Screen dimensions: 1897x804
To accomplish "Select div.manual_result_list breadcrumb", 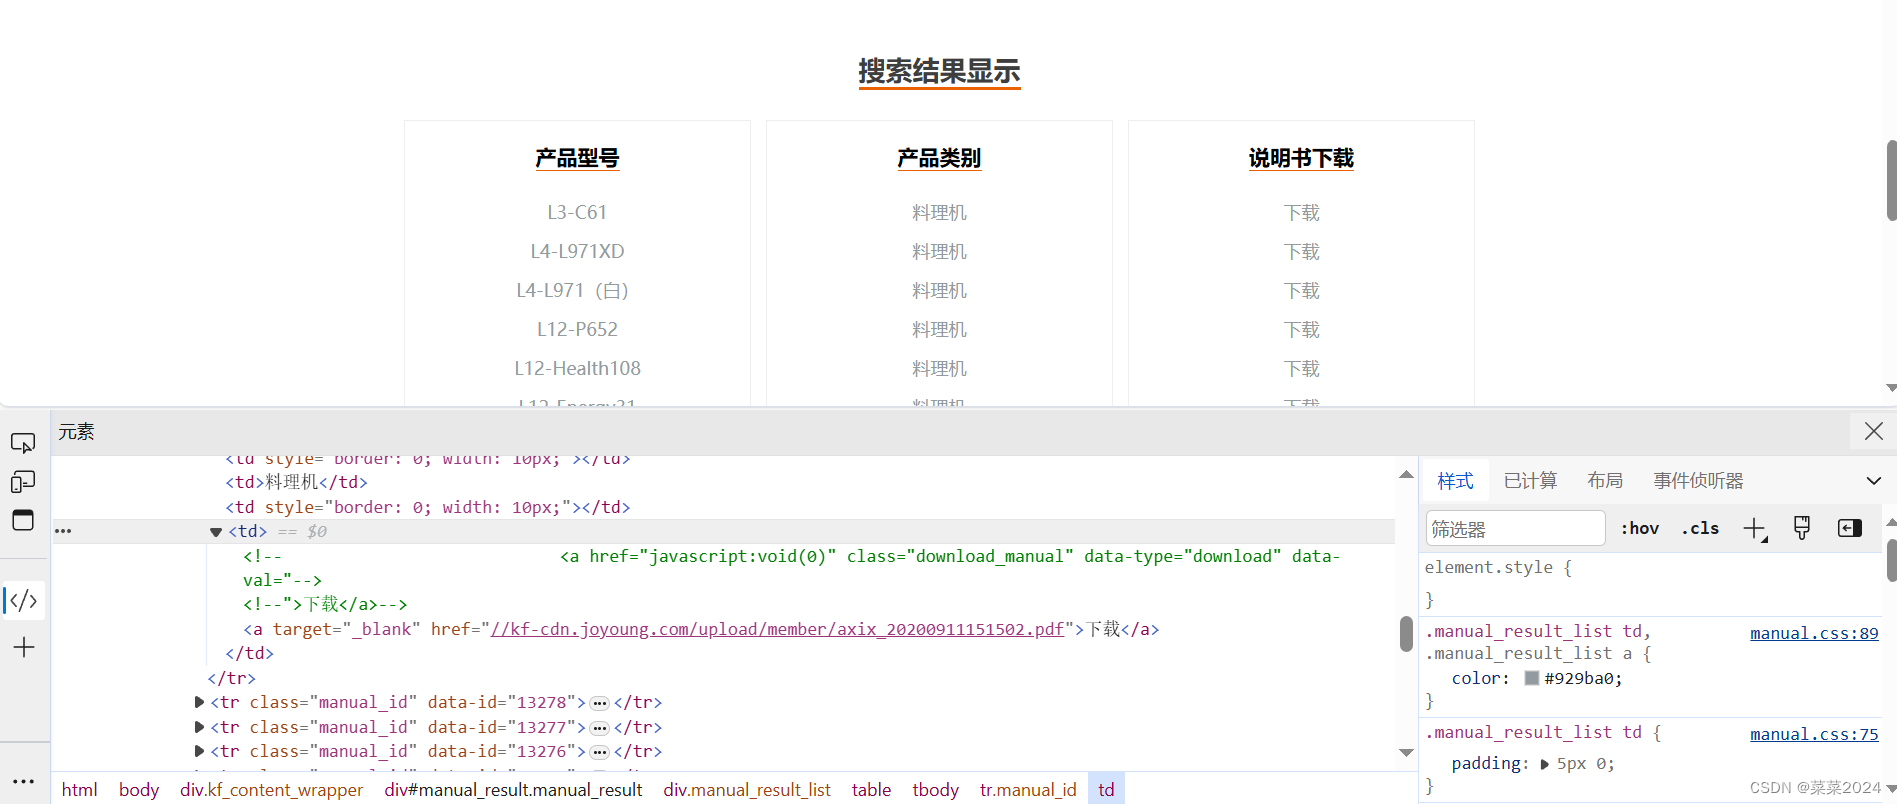I will (747, 789).
